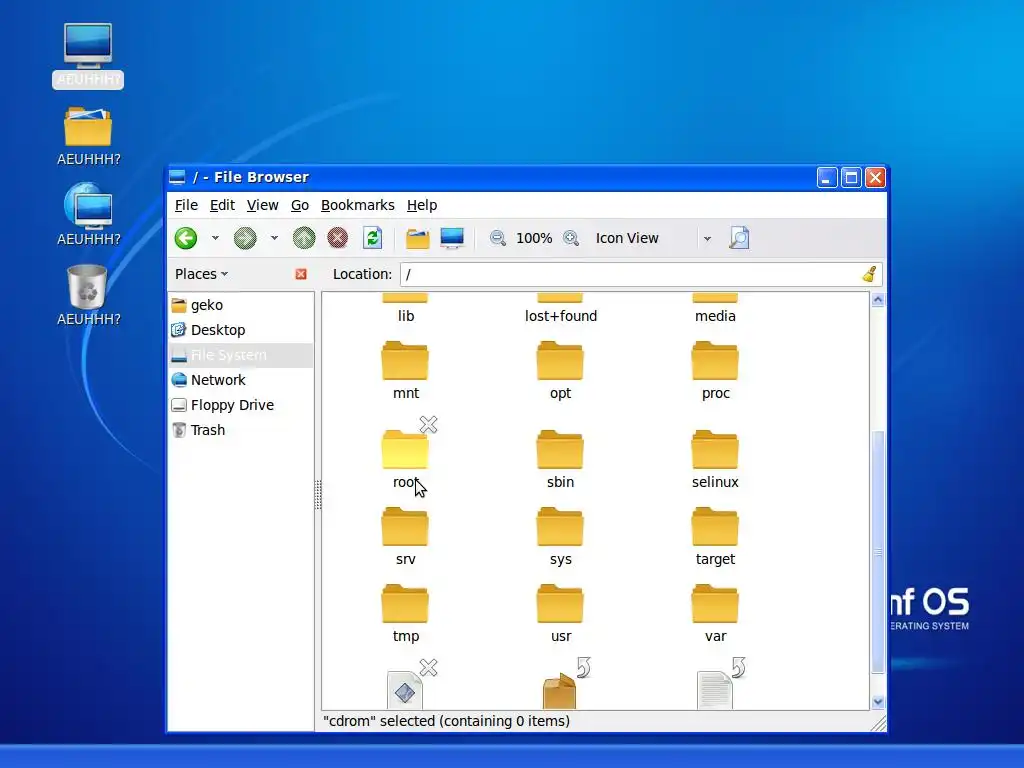Open the Edit menu
Viewport: 1024px width, 768px height.
click(x=222, y=205)
